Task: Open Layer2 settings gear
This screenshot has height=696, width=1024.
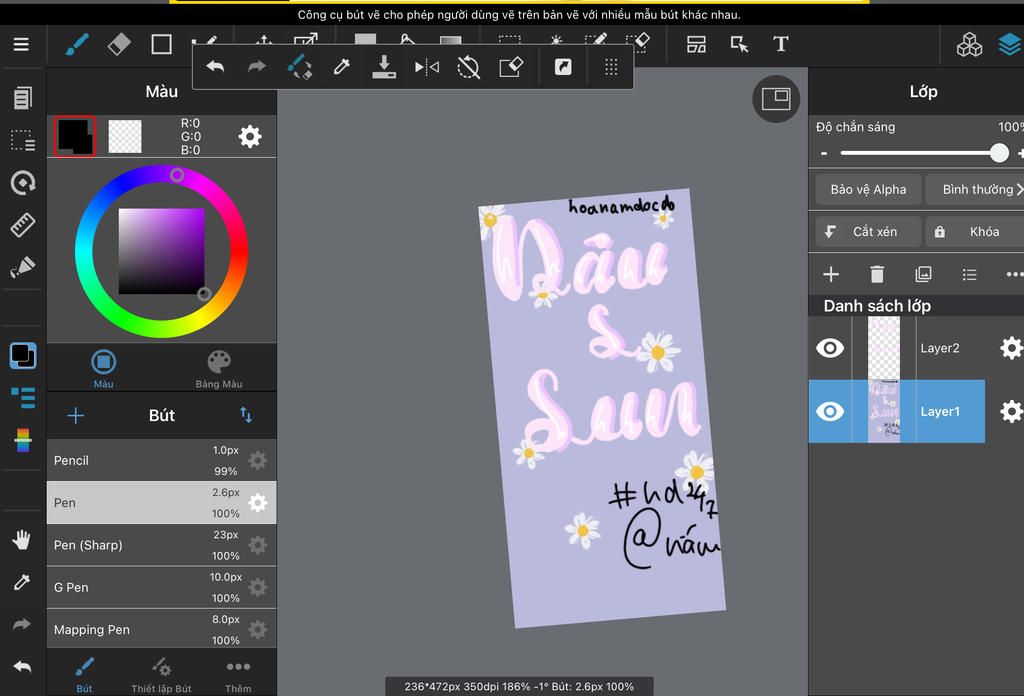Action: 1011,348
